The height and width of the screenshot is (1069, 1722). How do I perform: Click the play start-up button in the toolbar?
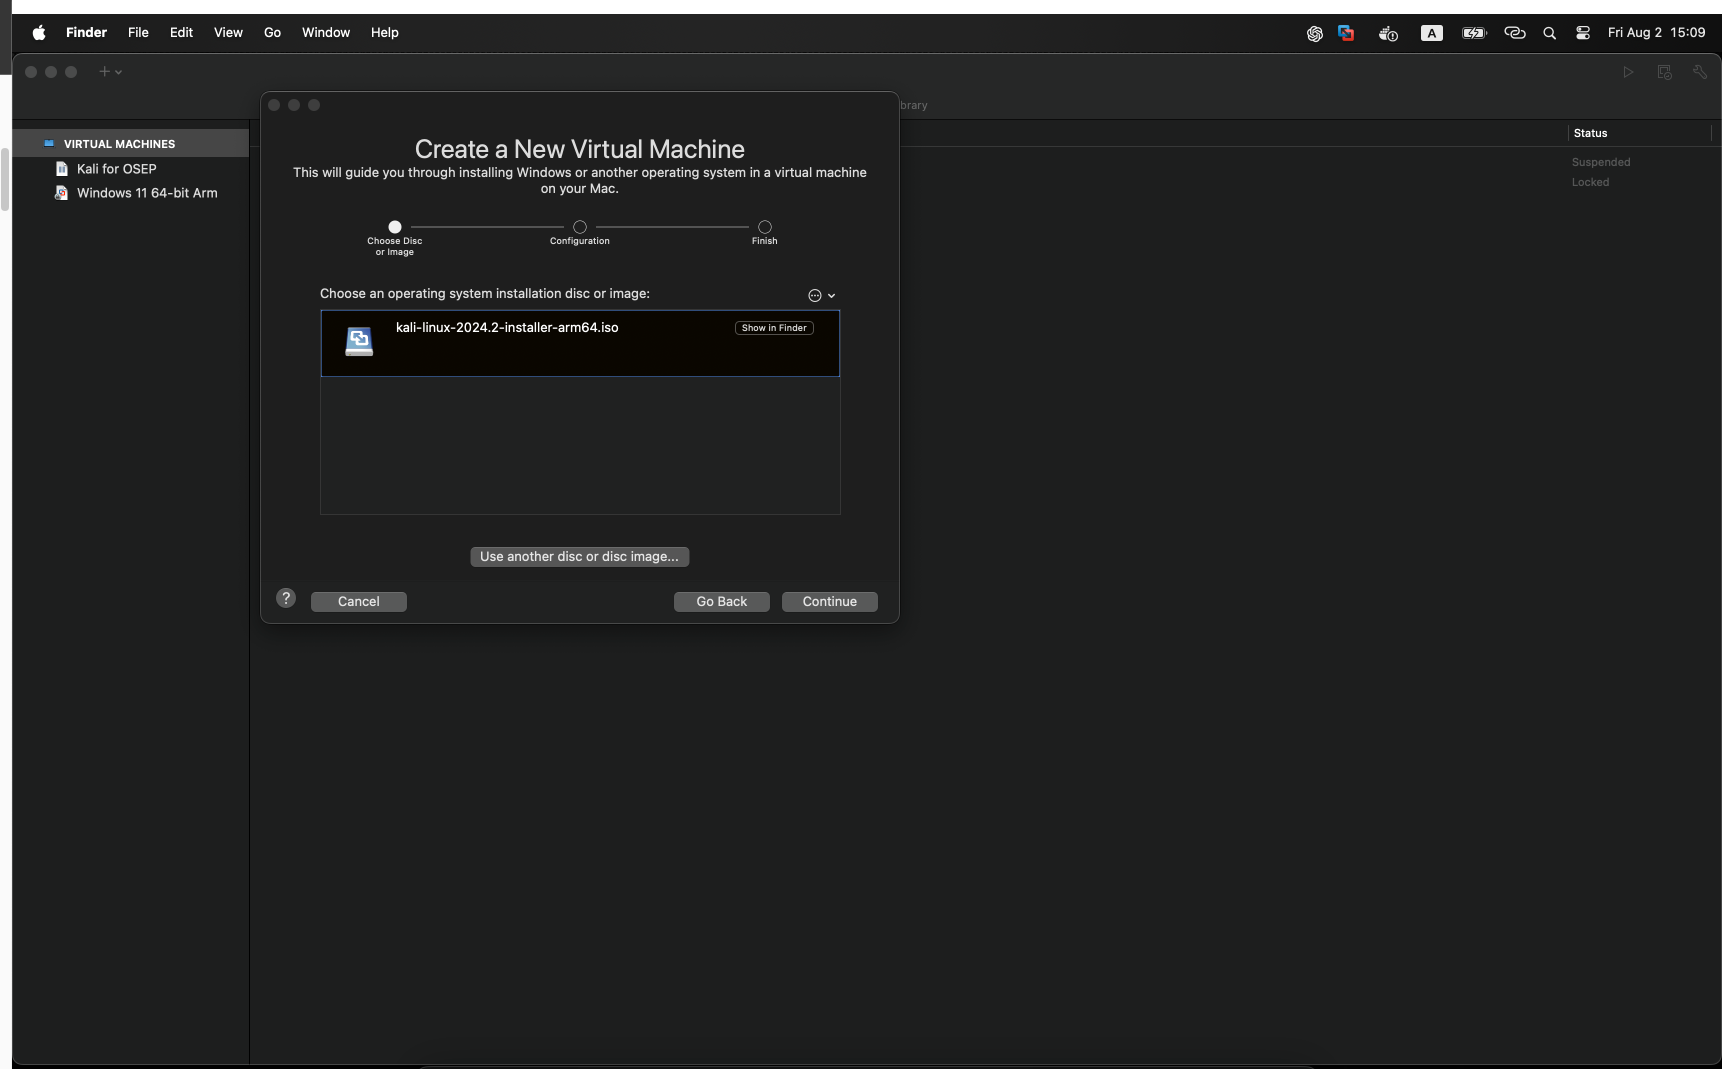(1629, 72)
